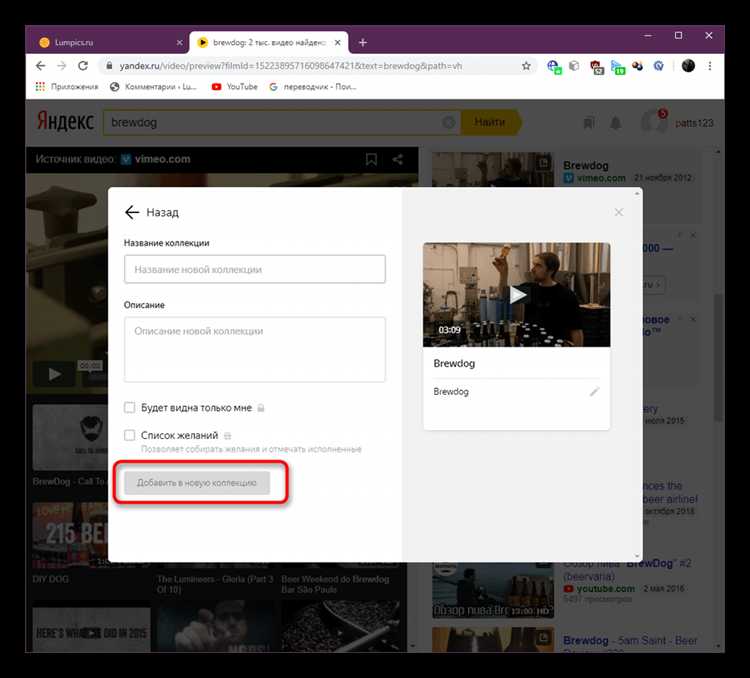Open the BrewDog - Call To thumbnail
750x678 pixels.
click(70, 437)
